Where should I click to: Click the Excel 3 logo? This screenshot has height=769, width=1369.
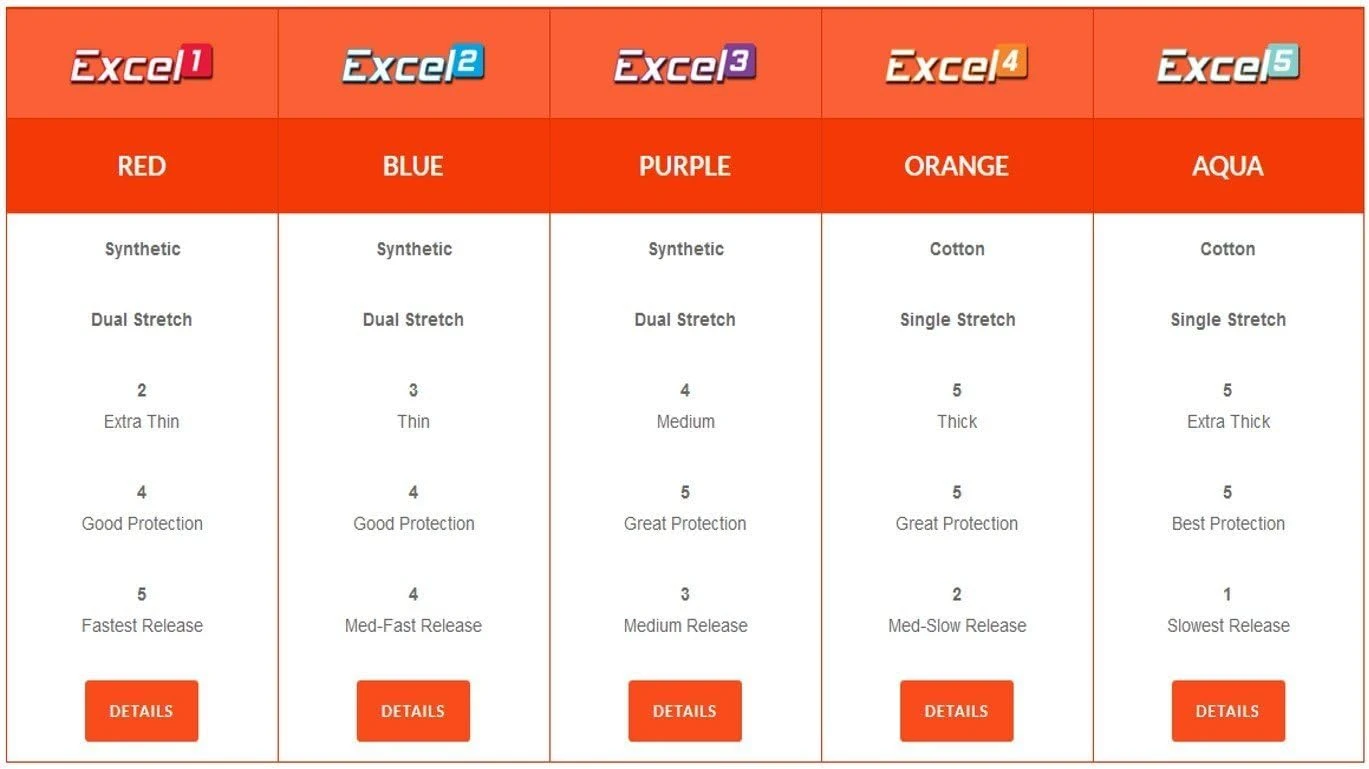coord(685,65)
